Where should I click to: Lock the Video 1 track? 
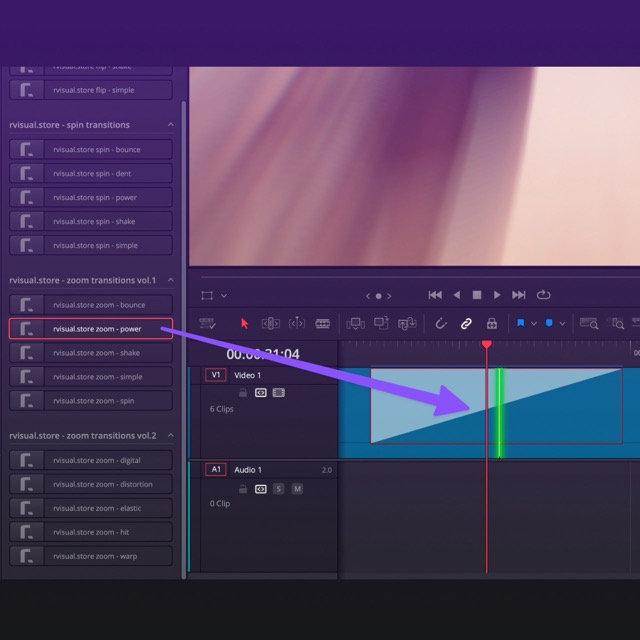(243, 393)
